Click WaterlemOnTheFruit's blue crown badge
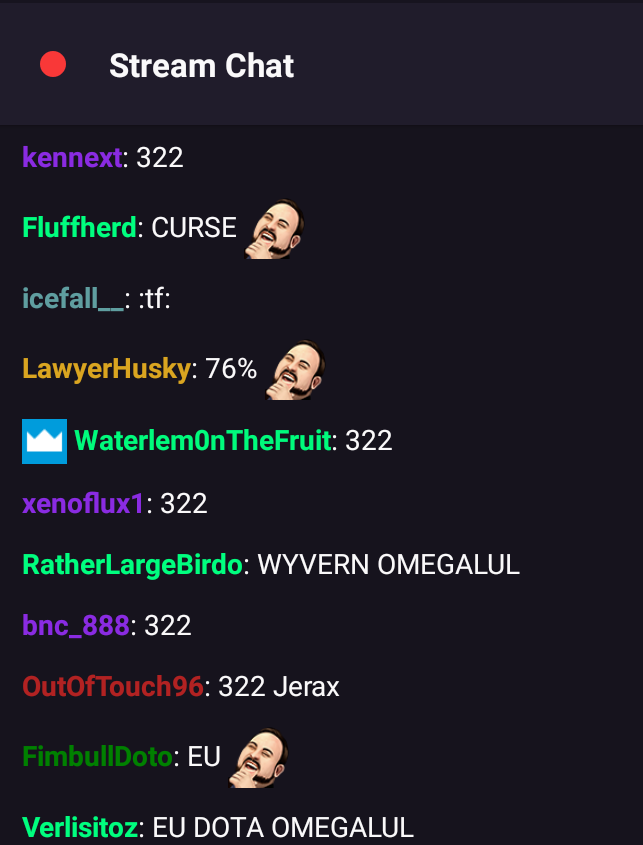Viewport: 643px width, 845px height. click(x=44, y=441)
